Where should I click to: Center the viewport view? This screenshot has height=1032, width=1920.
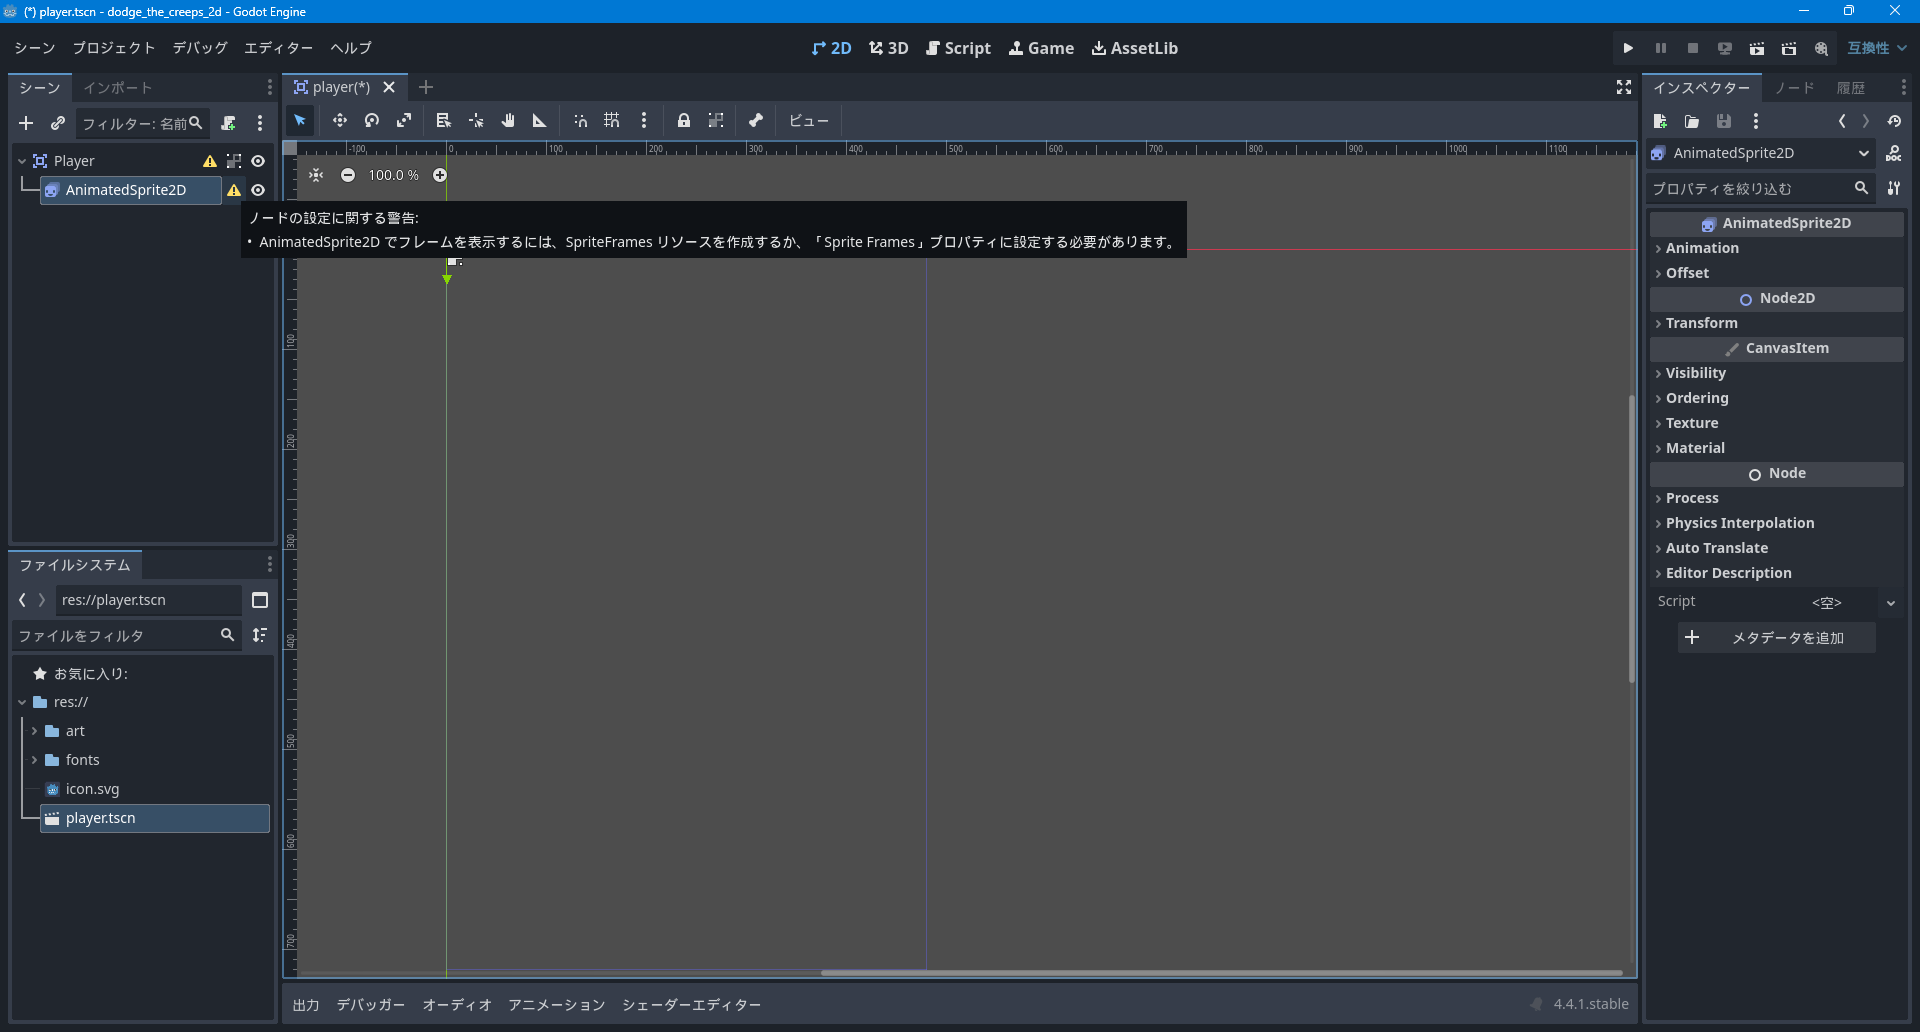[x=316, y=175]
